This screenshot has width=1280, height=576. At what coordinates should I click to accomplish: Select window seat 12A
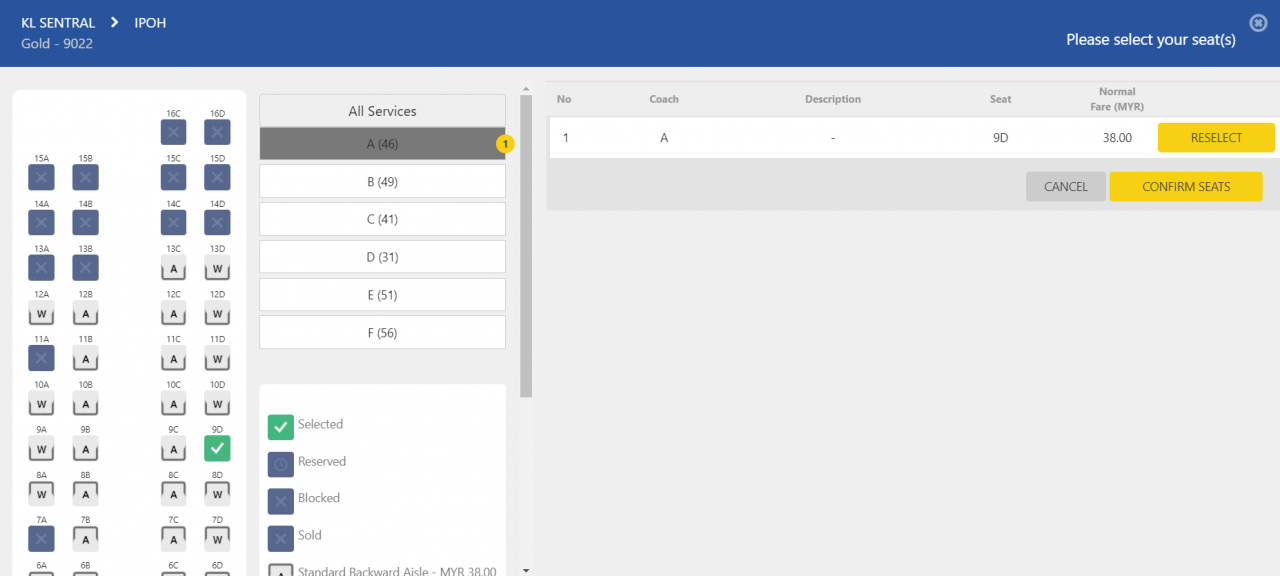pyautogui.click(x=41, y=313)
